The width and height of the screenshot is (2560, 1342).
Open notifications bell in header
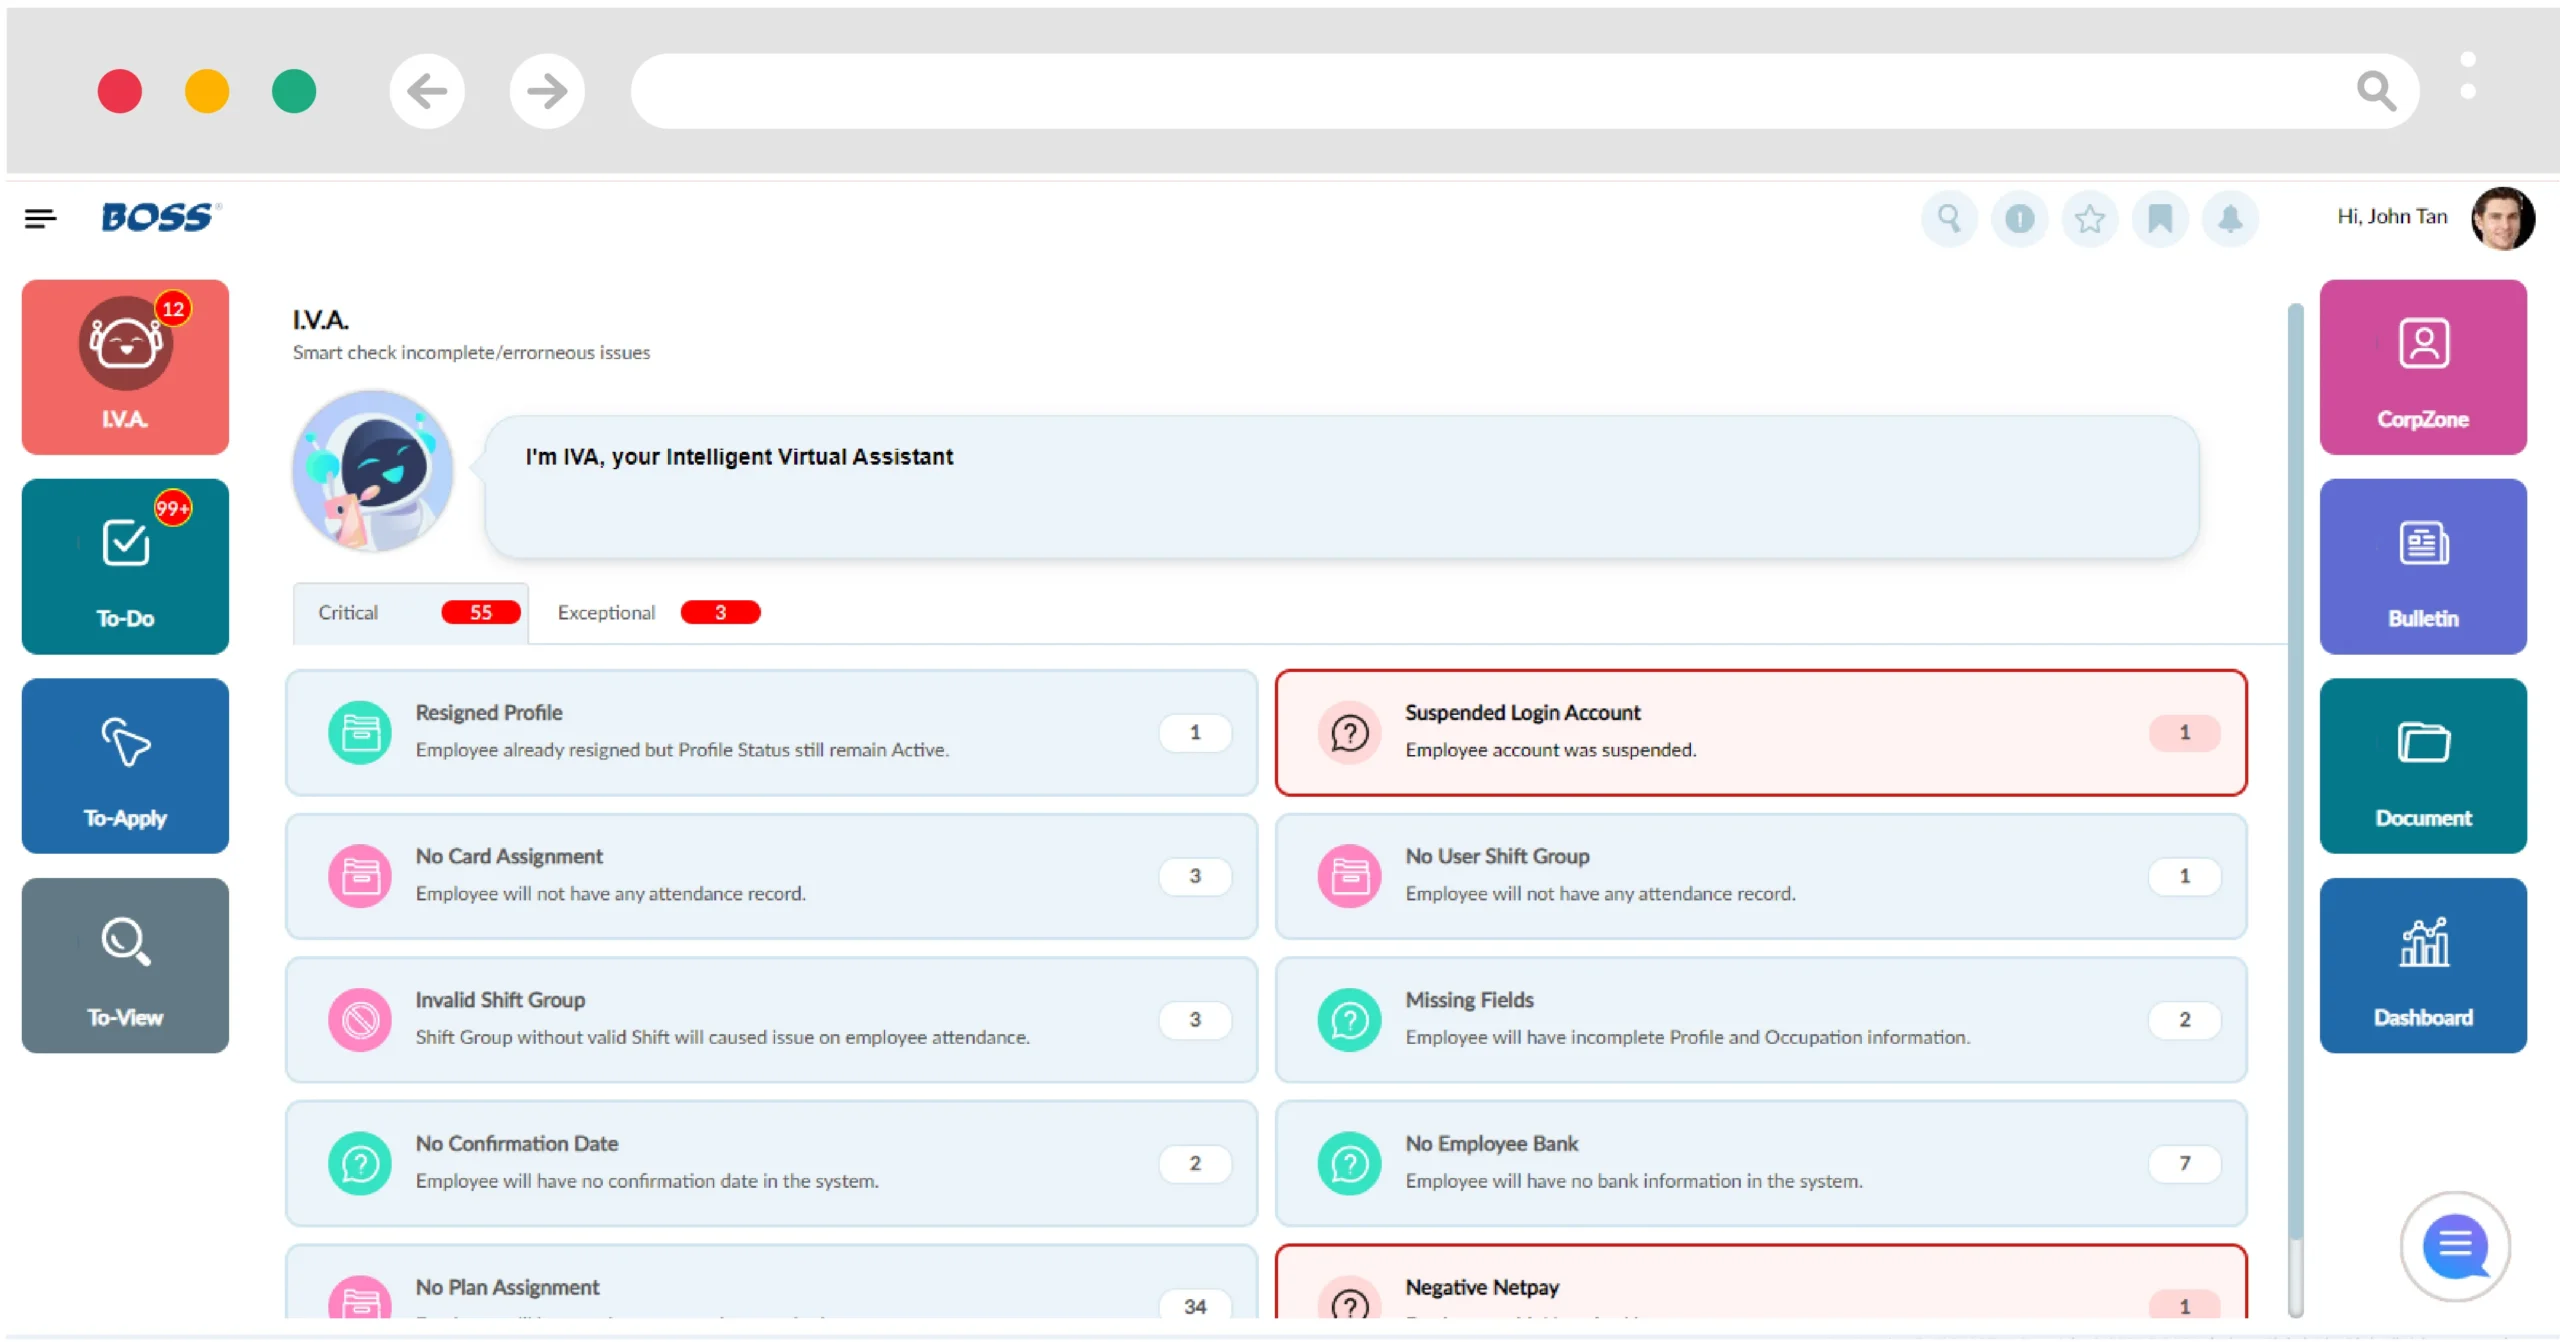coord(2230,218)
